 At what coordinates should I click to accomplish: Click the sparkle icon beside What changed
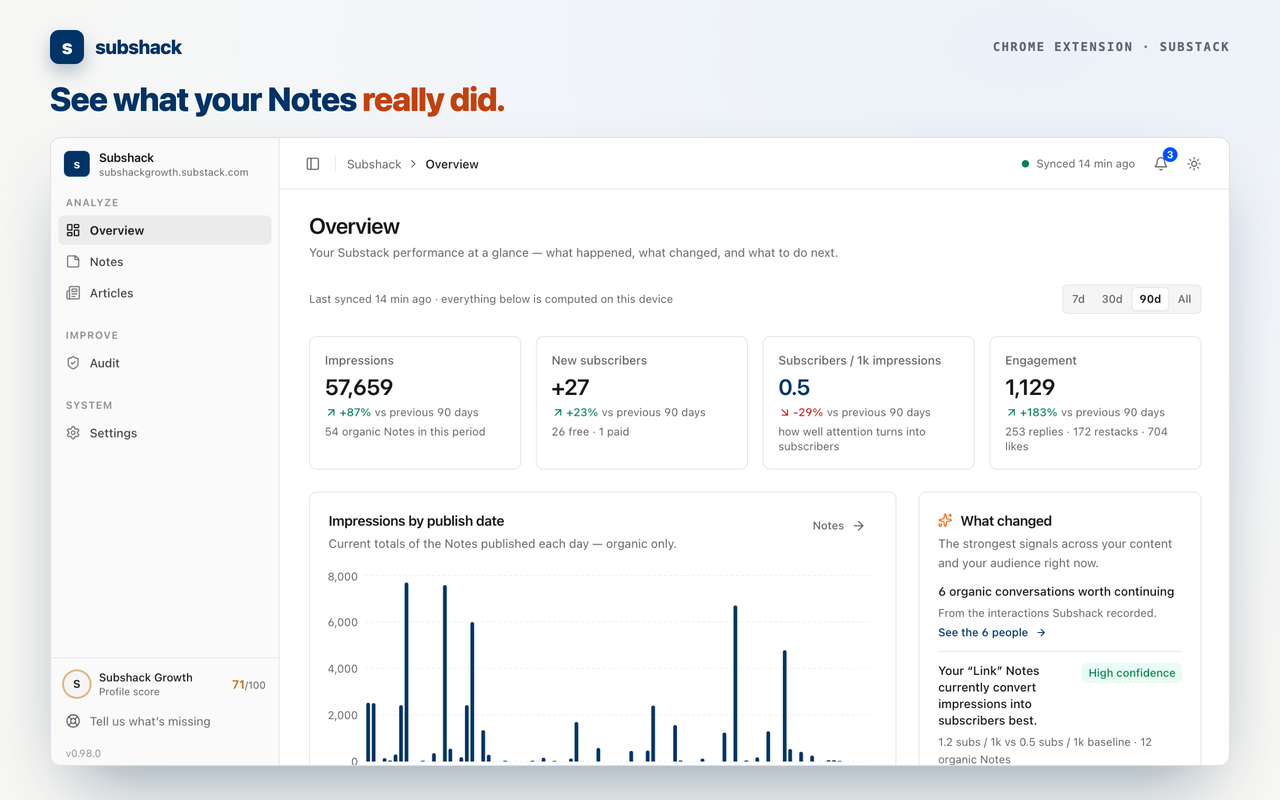[x=945, y=521]
